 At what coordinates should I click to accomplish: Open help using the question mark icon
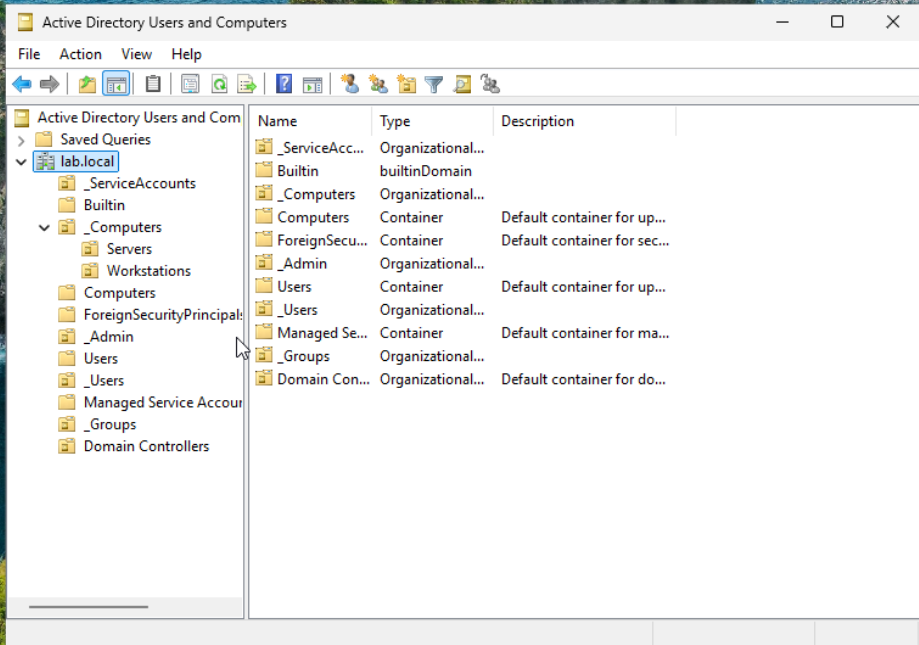tap(283, 83)
